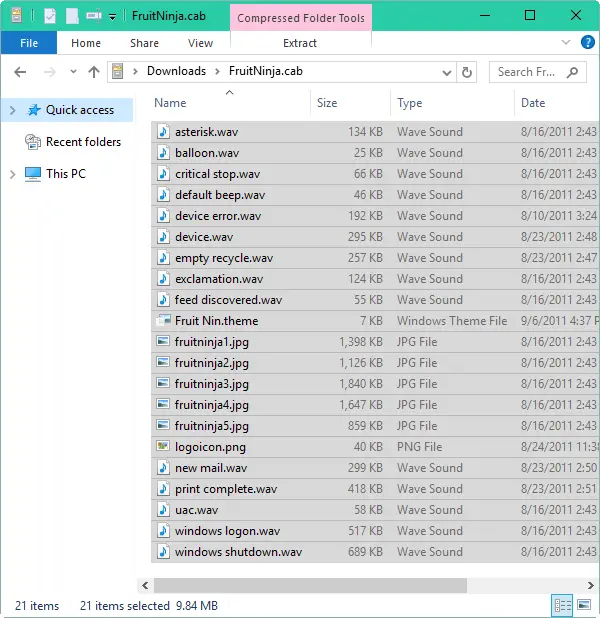Switch to Details view in status bar

click(563, 605)
